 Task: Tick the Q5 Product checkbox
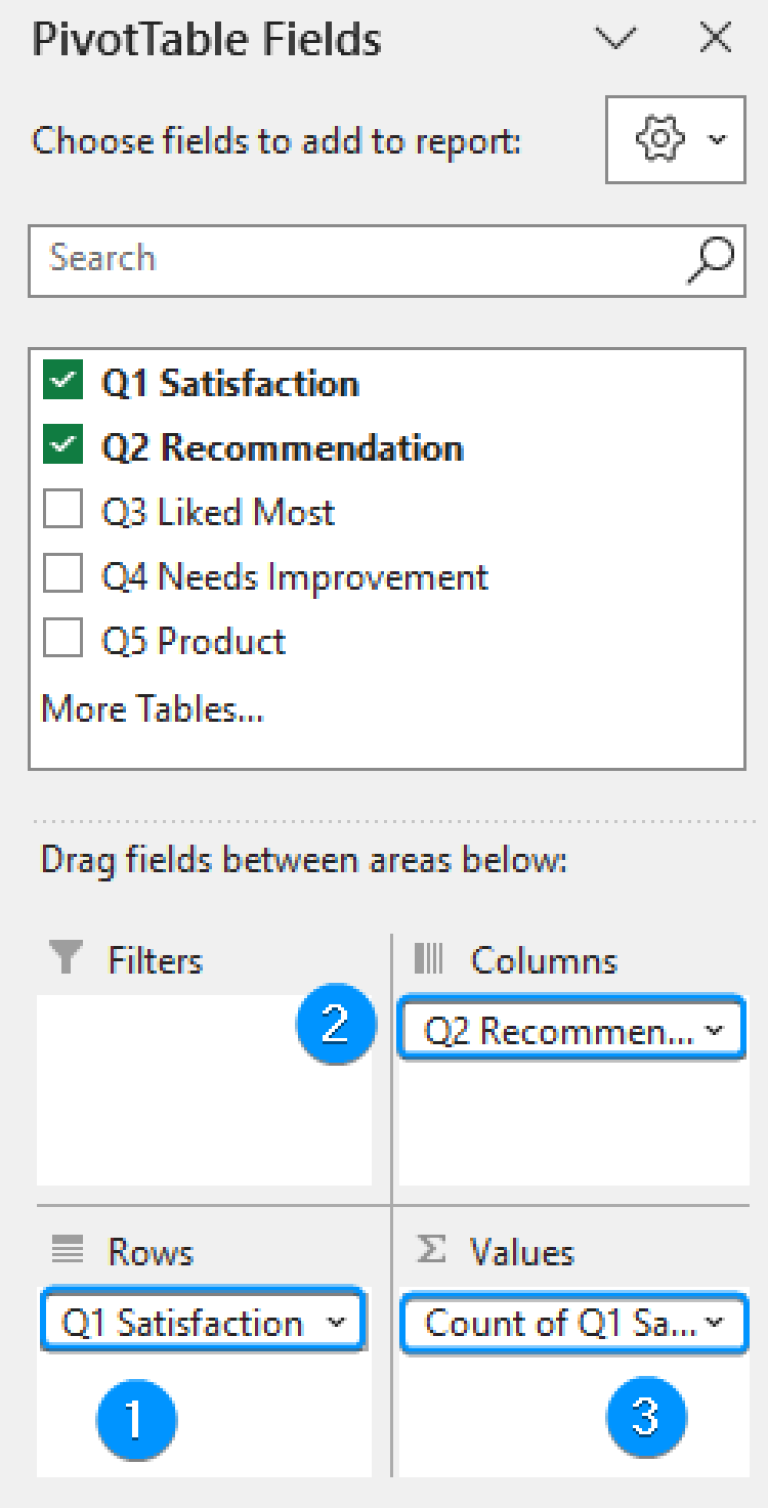tap(63, 640)
